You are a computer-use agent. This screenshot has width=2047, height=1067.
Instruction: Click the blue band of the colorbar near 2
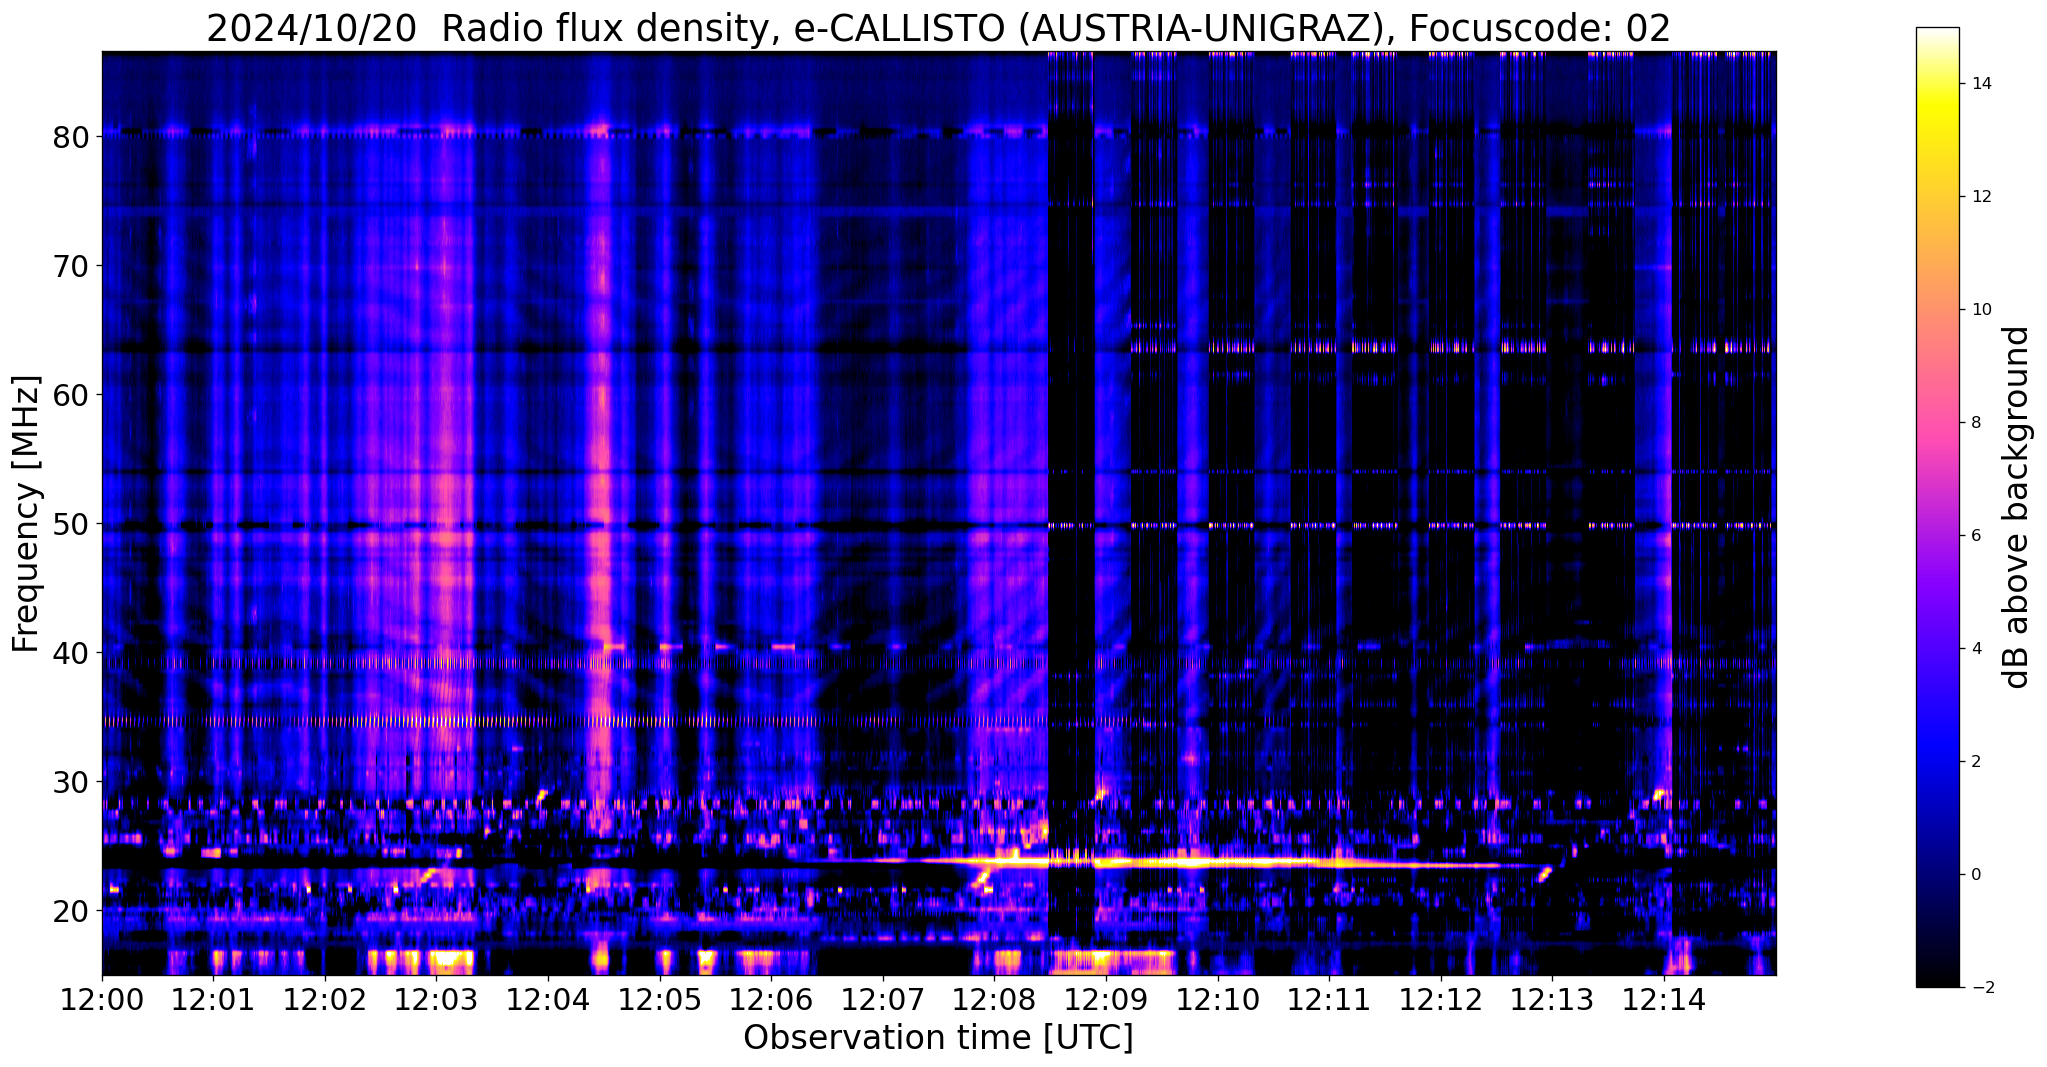[x=1937, y=762]
